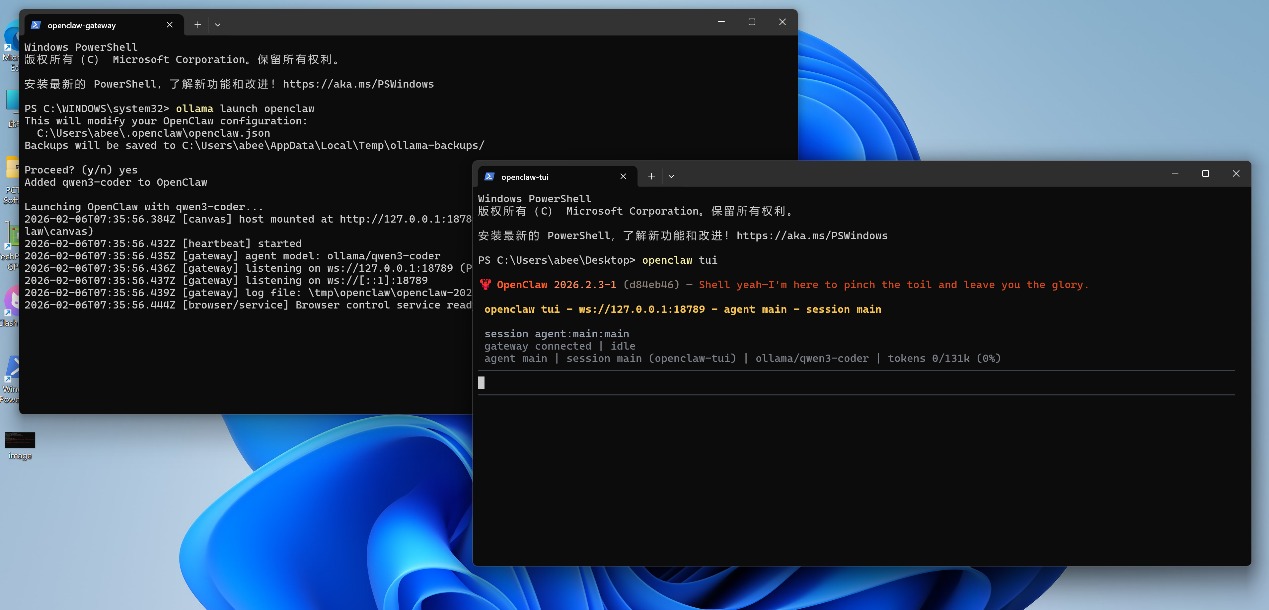1269x610 pixels.
Task: Click 'gateway connected | idle' status line
Action: 560,346
